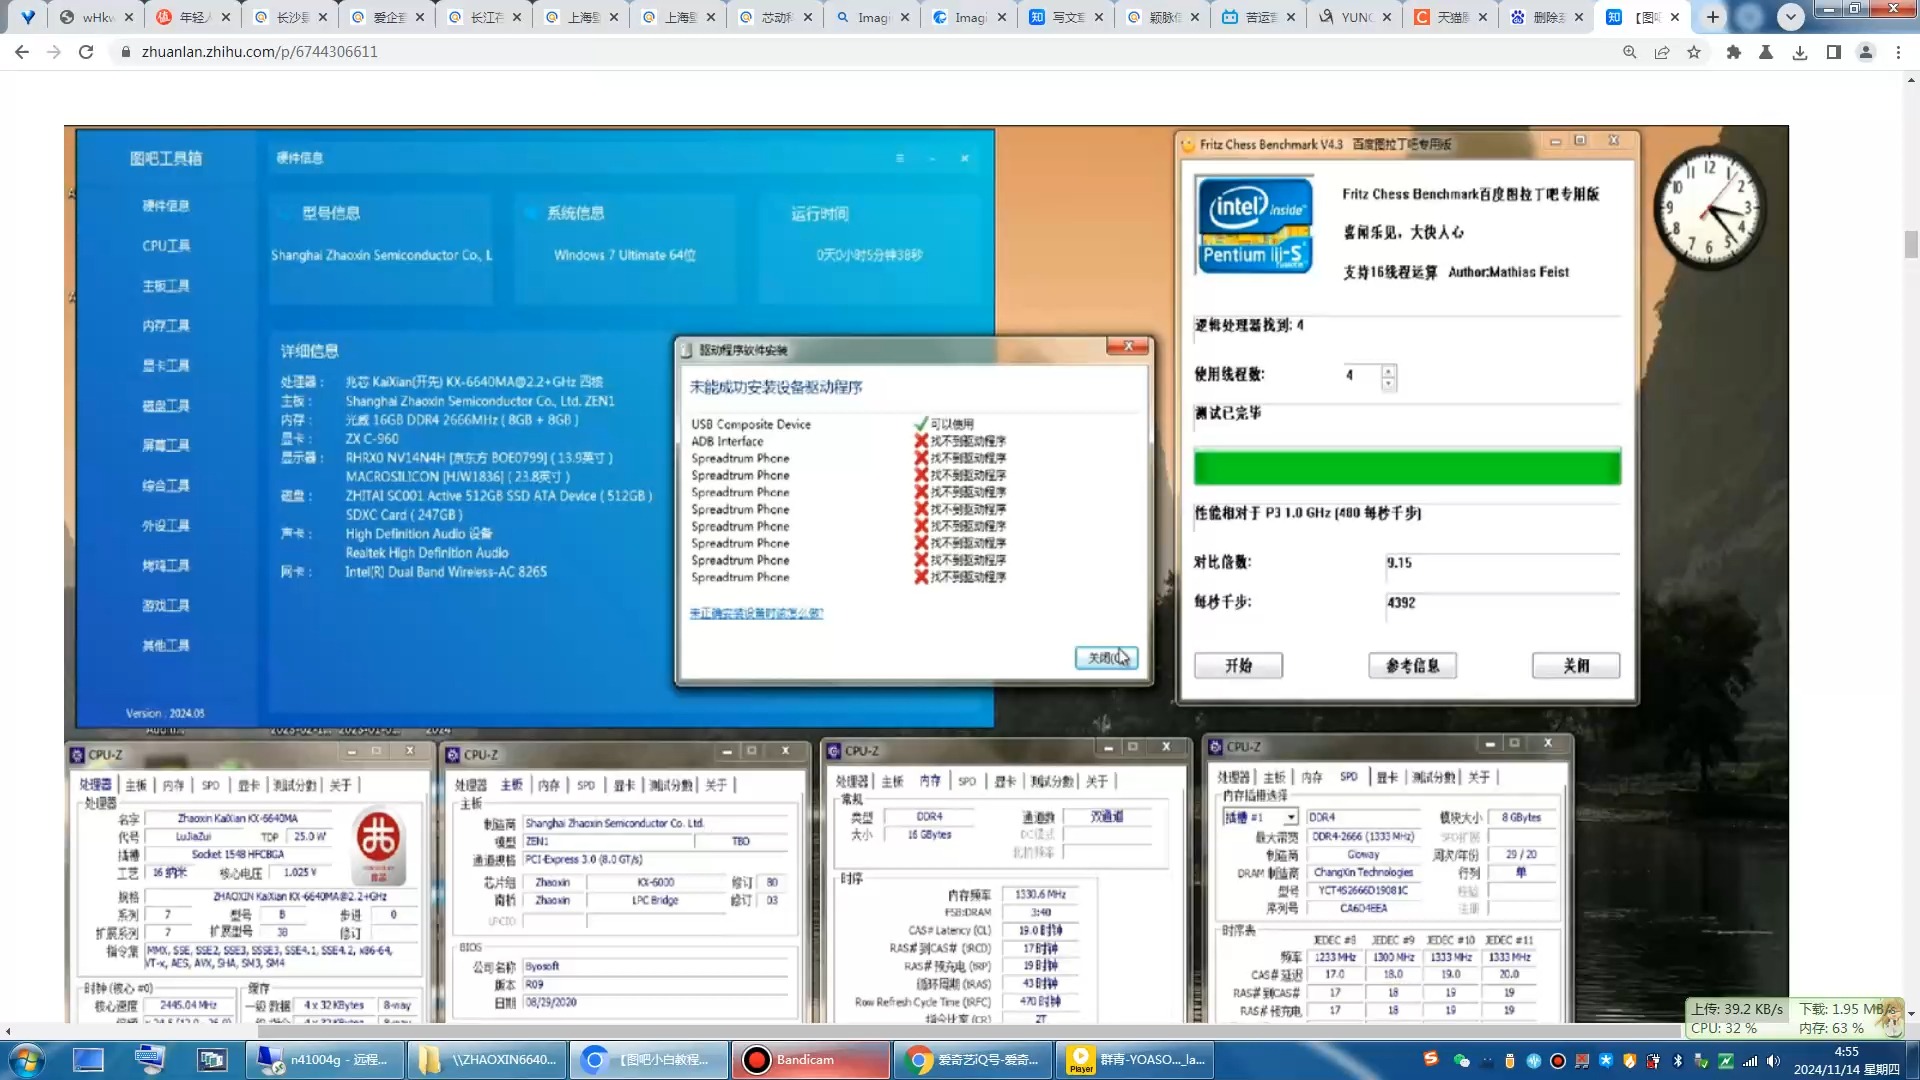Open Bandicam from the taskbar
The image size is (1920, 1080).
click(811, 1060)
